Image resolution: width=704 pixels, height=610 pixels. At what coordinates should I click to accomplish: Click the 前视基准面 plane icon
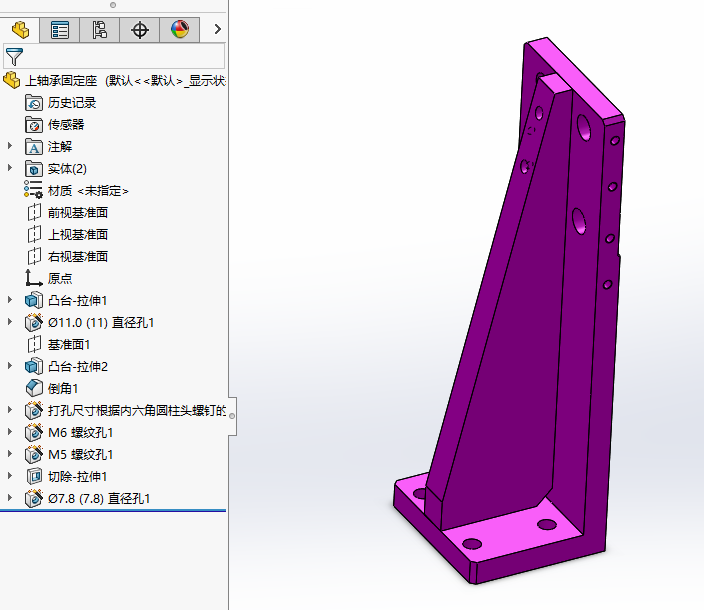coord(34,212)
